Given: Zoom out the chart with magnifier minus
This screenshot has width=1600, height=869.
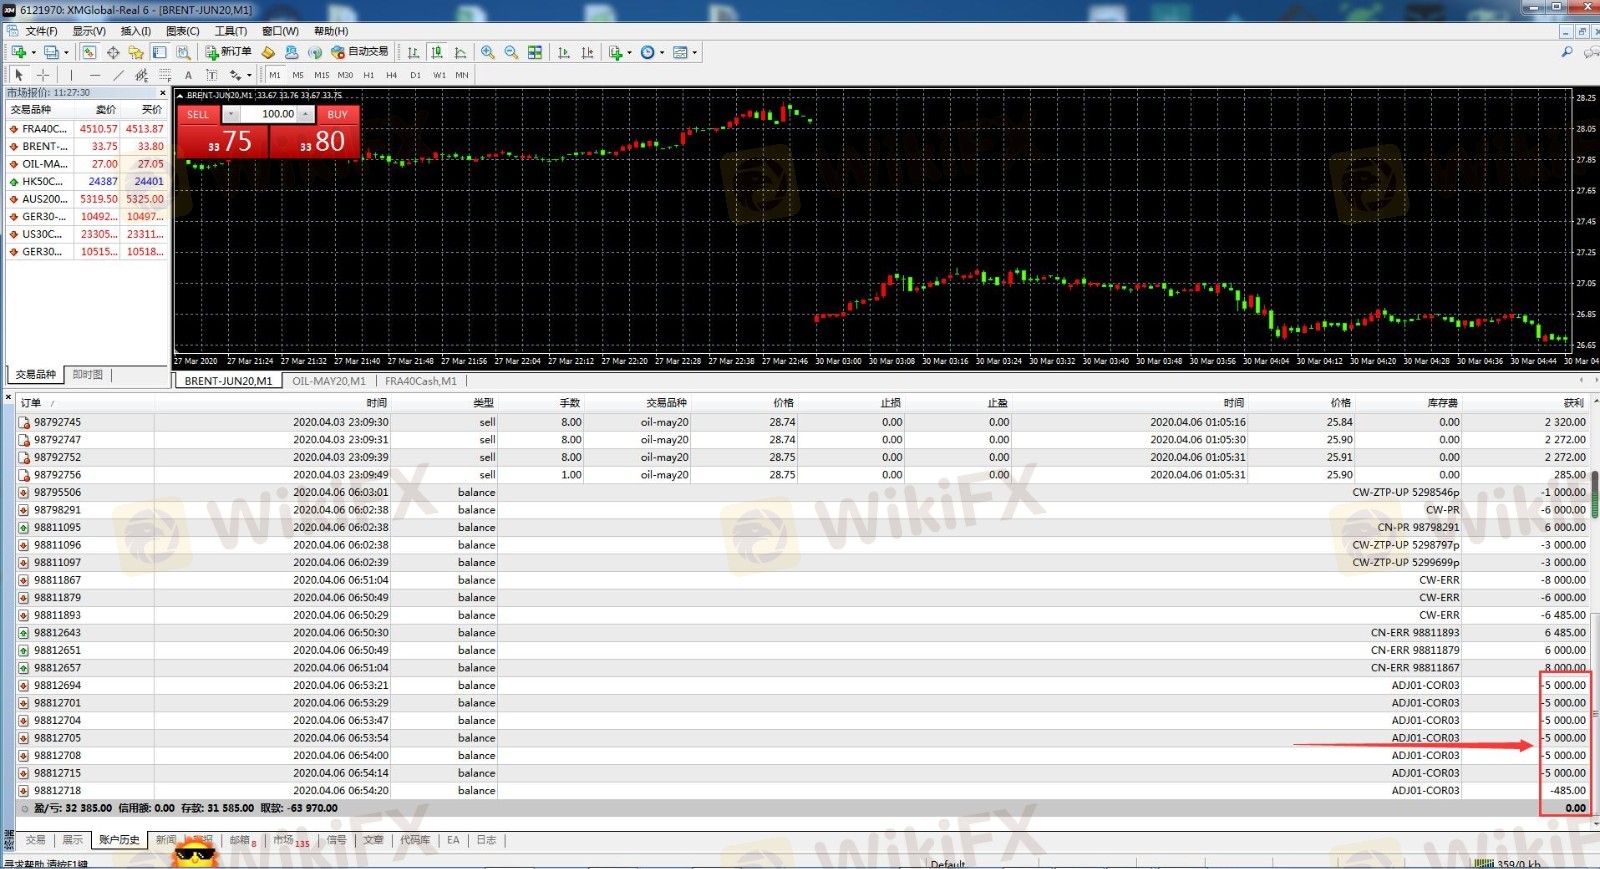Looking at the screenshot, I should click(511, 52).
